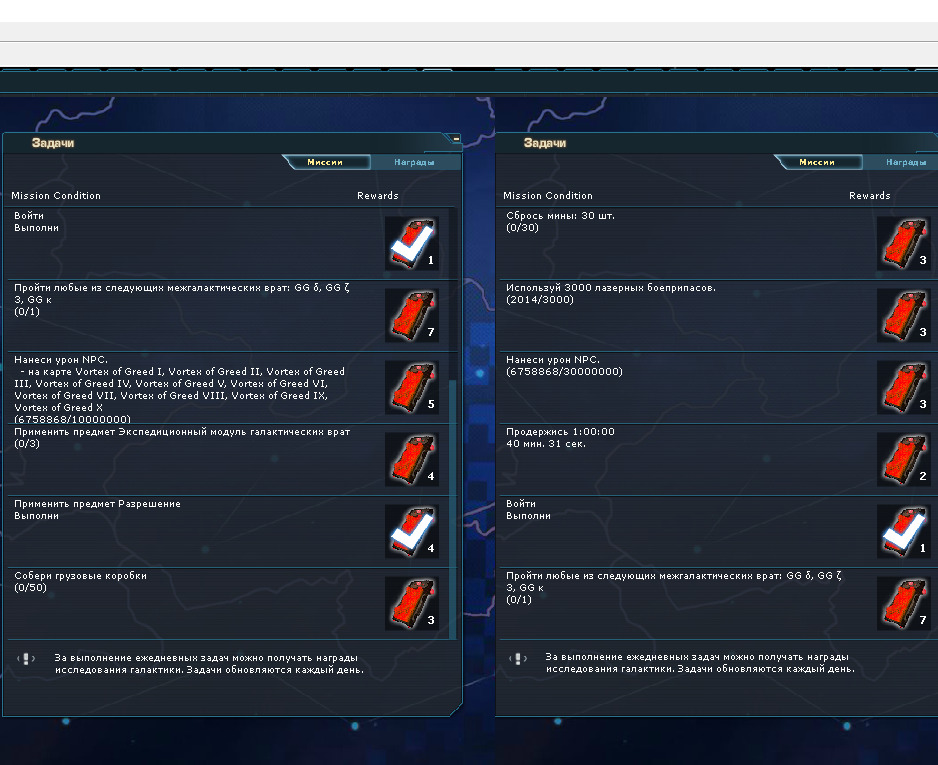The width and height of the screenshot is (938, 765).
Task: Click the reward icon for Сбрось мины mission
Action: [x=903, y=243]
